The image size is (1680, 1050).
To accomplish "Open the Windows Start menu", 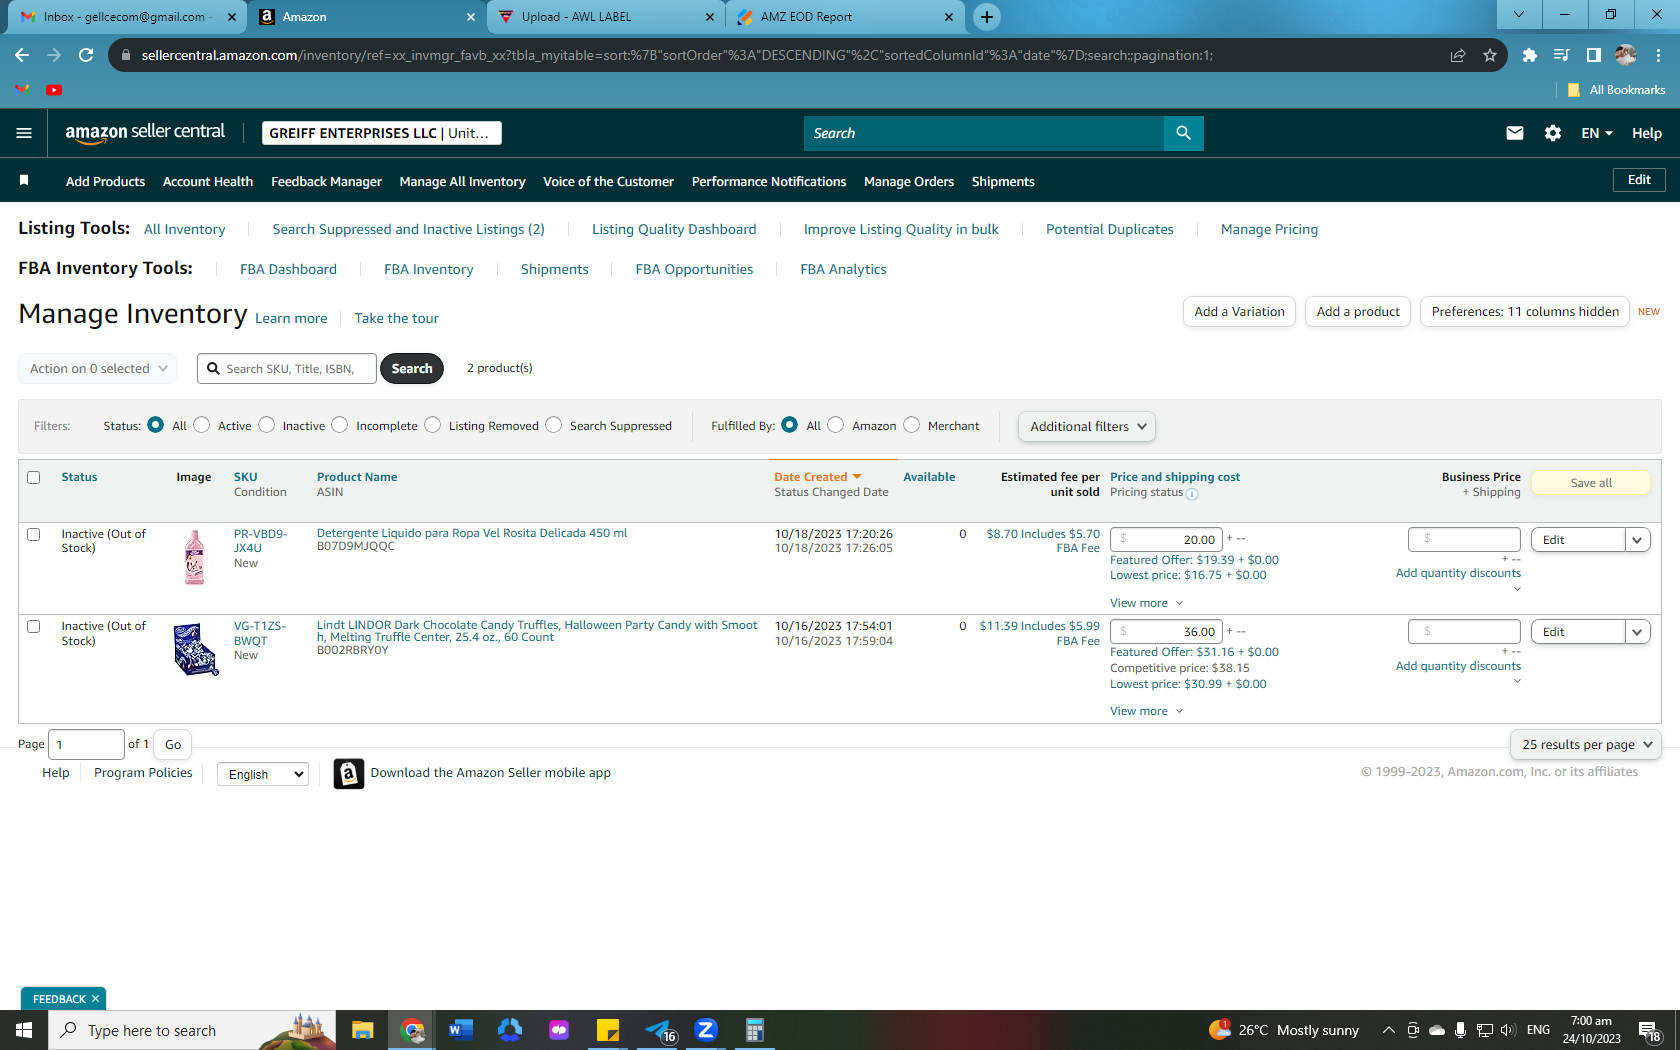I will (x=24, y=1030).
